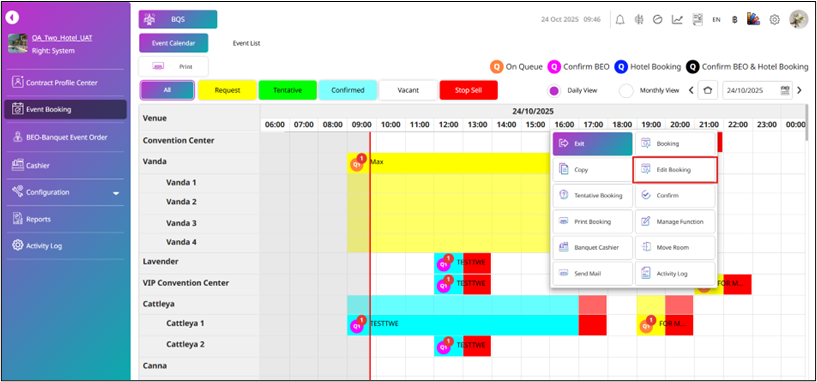817x382 pixels.
Task: Click the line chart statistics icon
Action: pyautogui.click(x=677, y=19)
